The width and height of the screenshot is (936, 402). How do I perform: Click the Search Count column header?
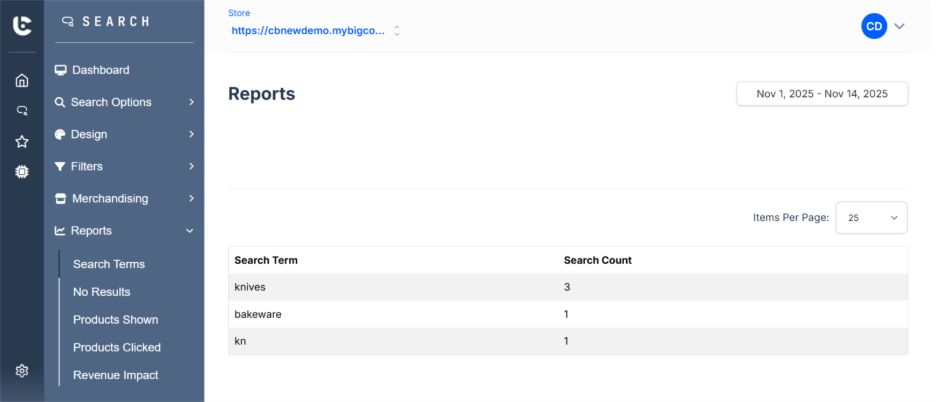click(598, 260)
